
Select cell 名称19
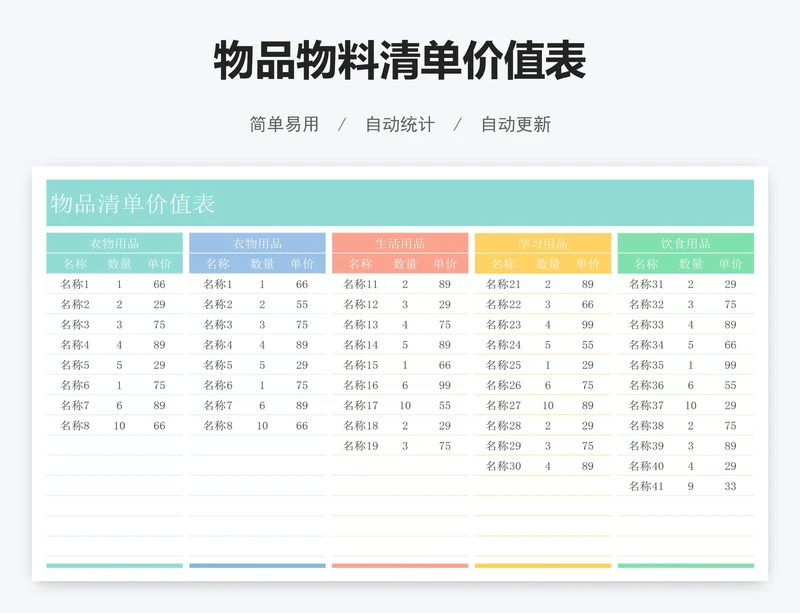point(361,446)
